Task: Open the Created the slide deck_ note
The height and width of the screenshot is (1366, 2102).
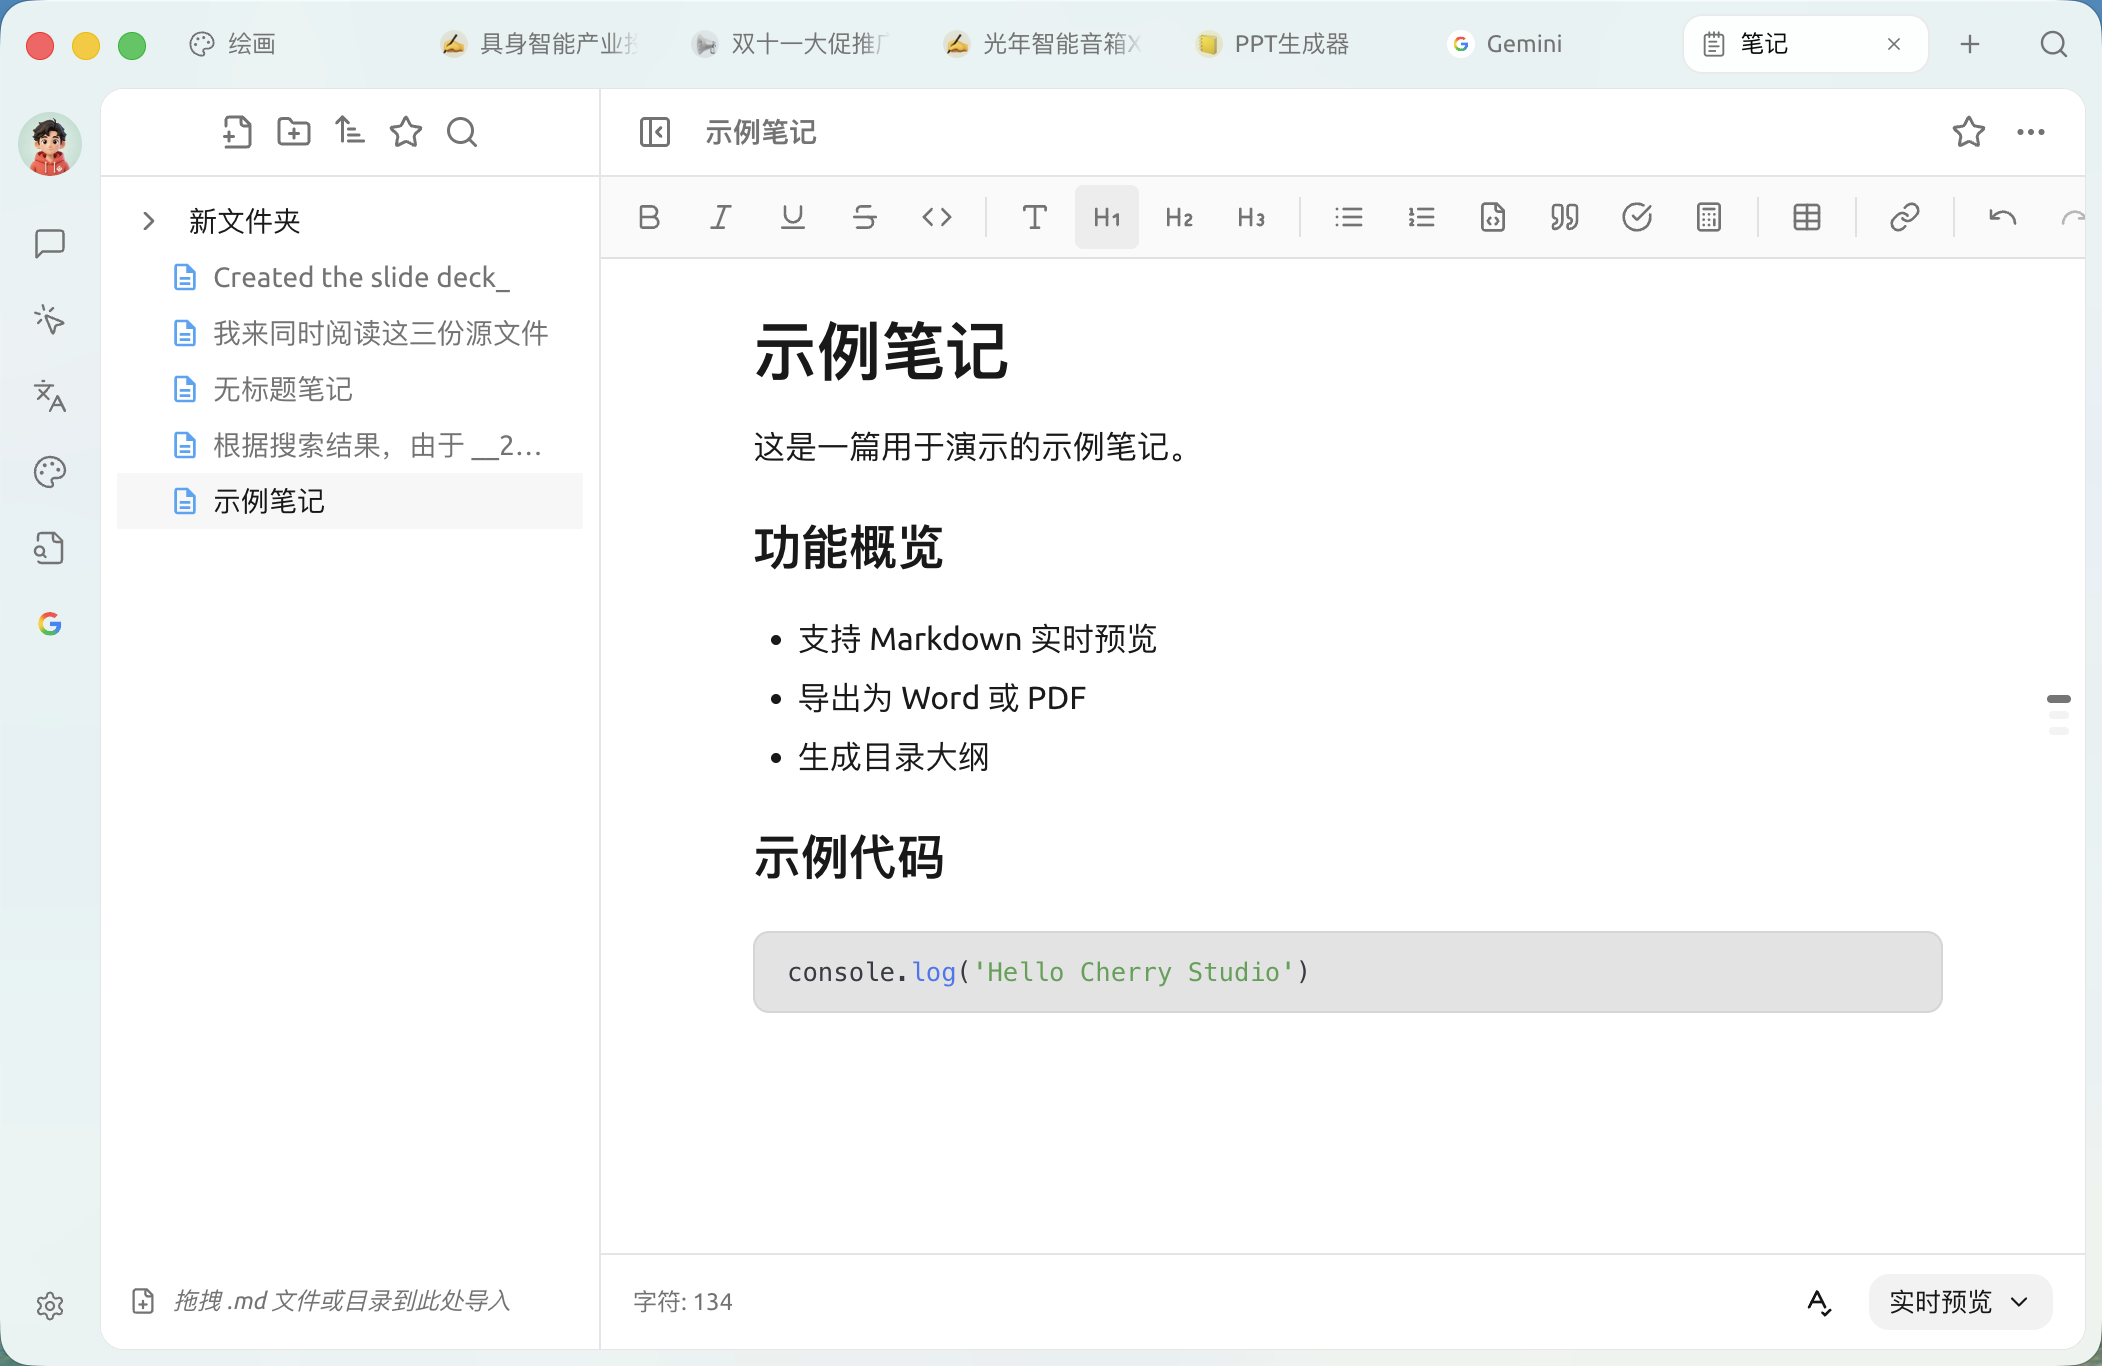Action: tap(350, 277)
